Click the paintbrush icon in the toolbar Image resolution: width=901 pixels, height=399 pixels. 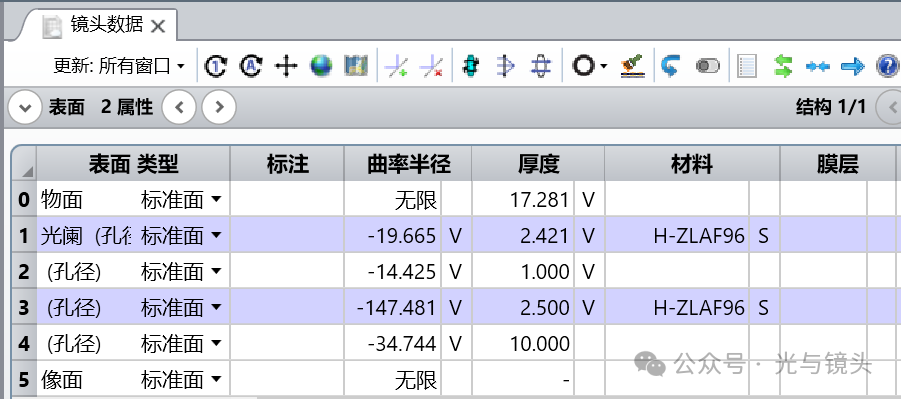click(x=633, y=66)
